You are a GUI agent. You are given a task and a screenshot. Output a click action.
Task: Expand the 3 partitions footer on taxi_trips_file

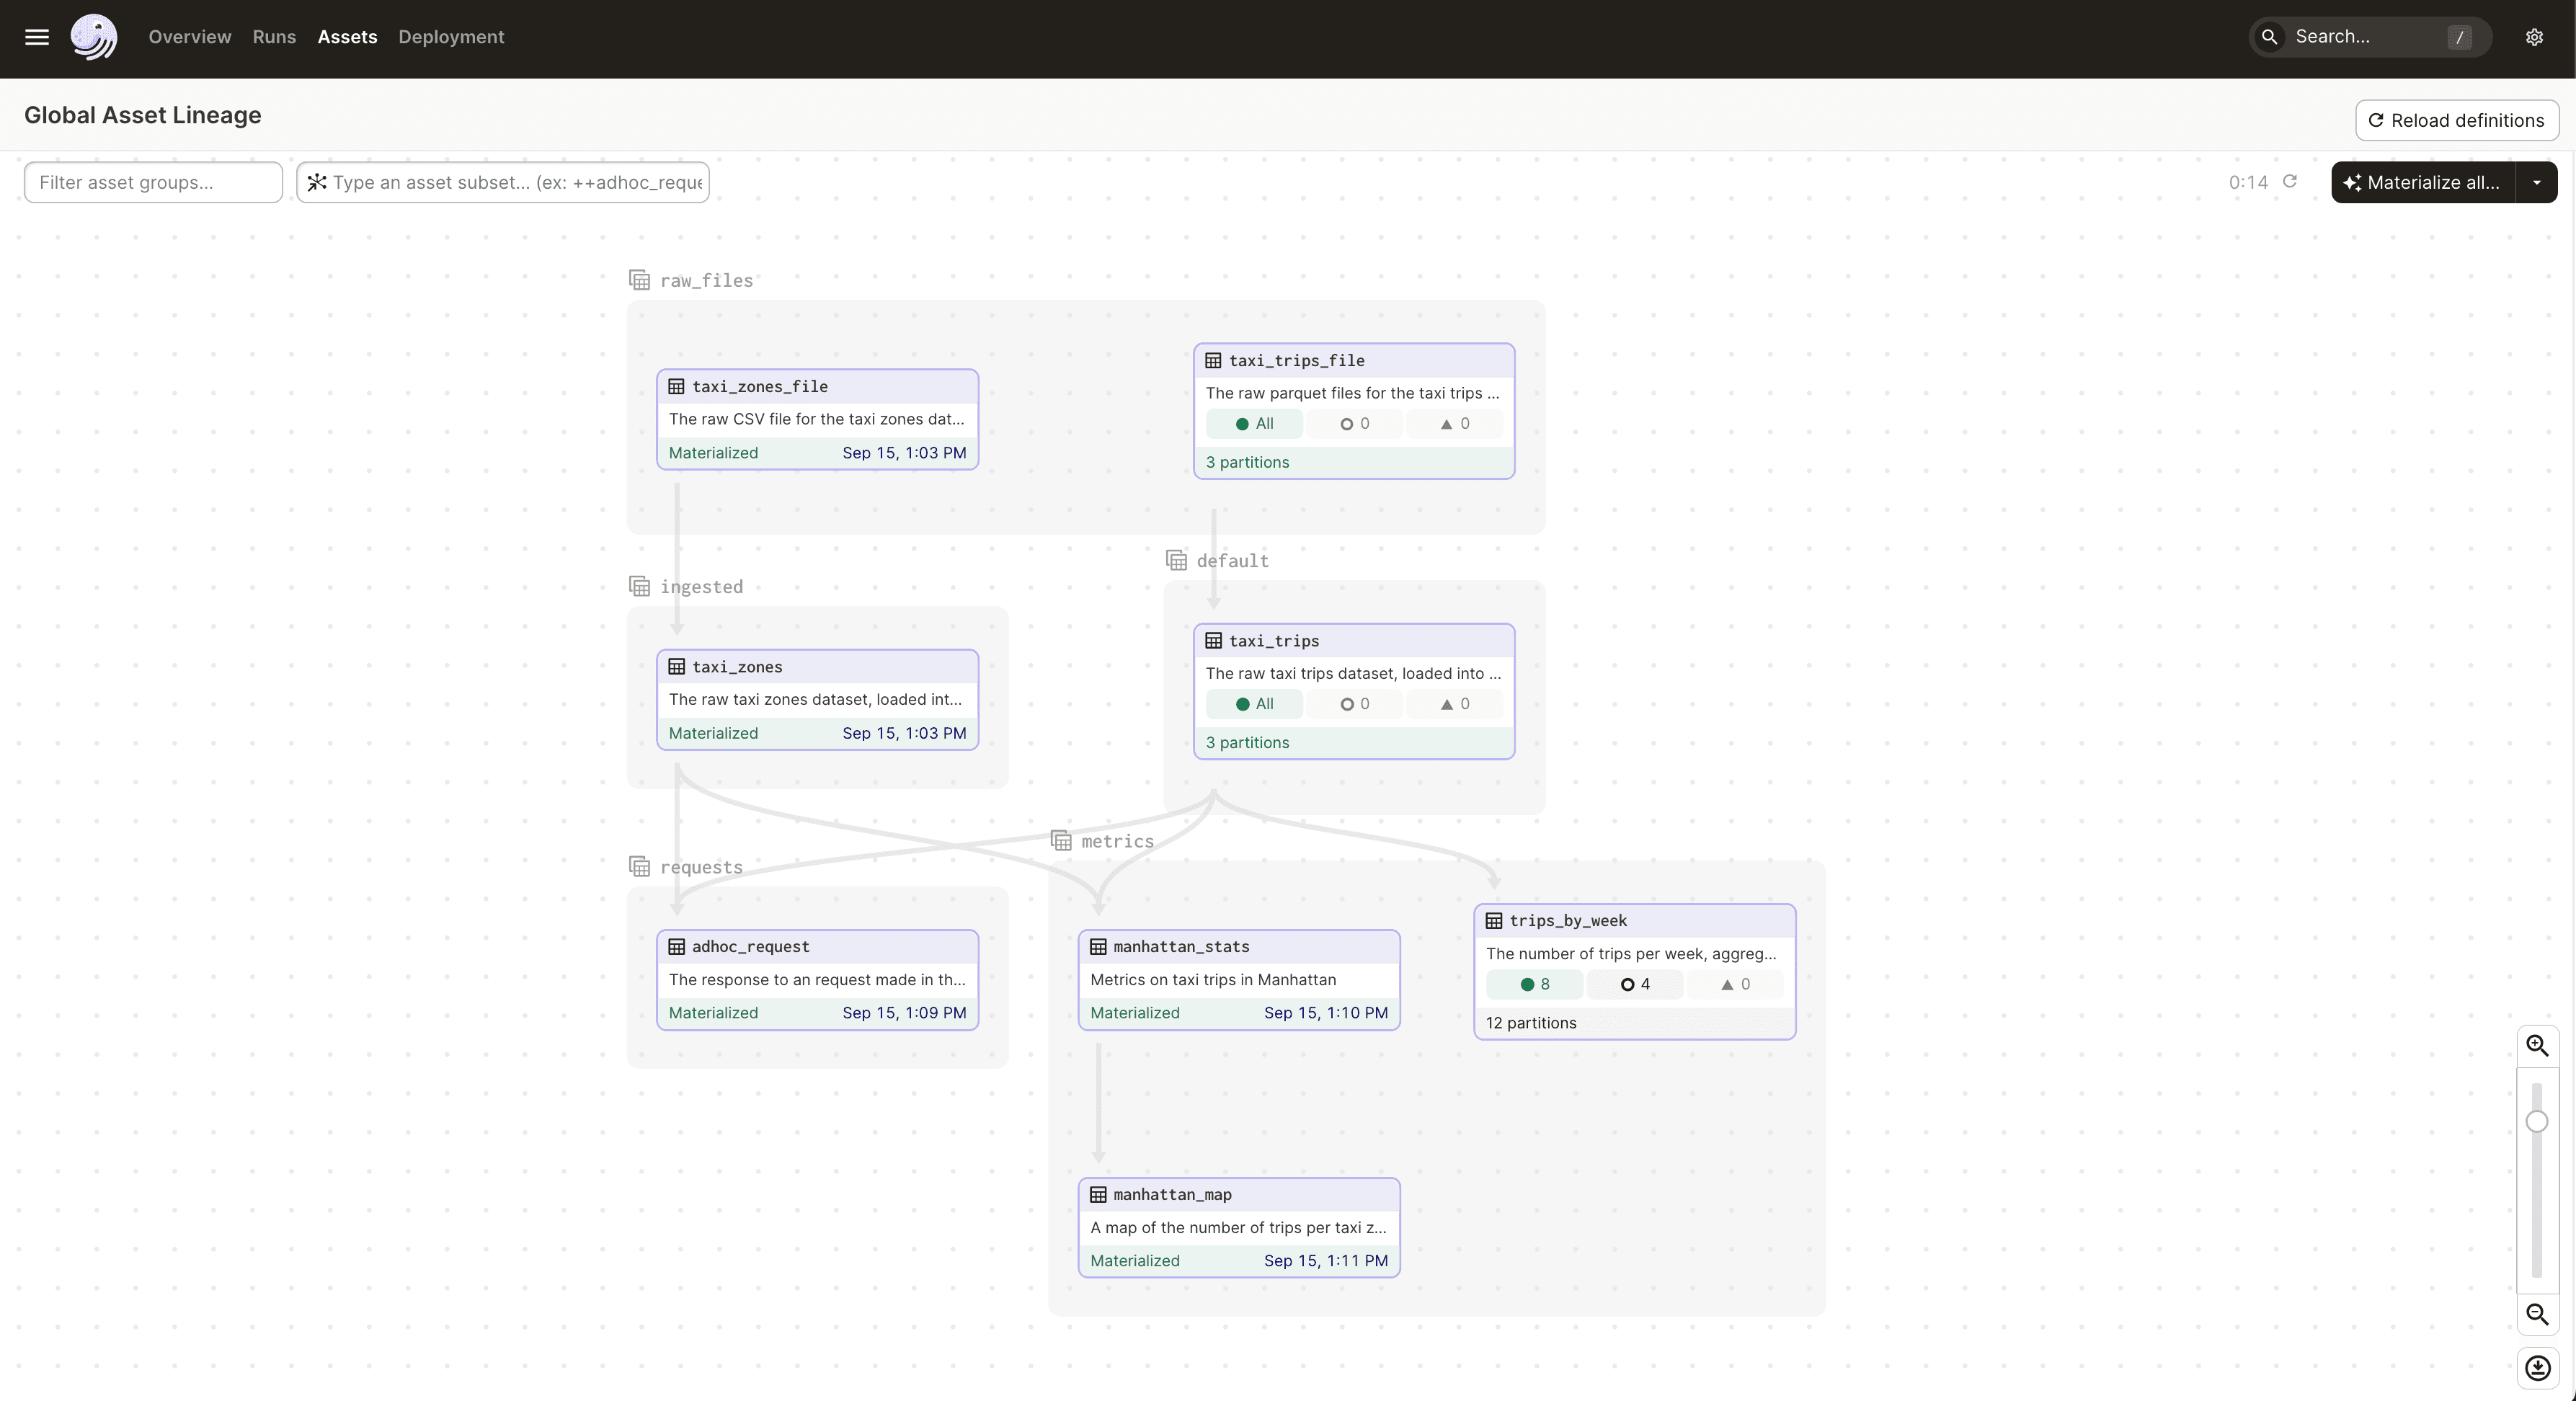pyautogui.click(x=1248, y=462)
